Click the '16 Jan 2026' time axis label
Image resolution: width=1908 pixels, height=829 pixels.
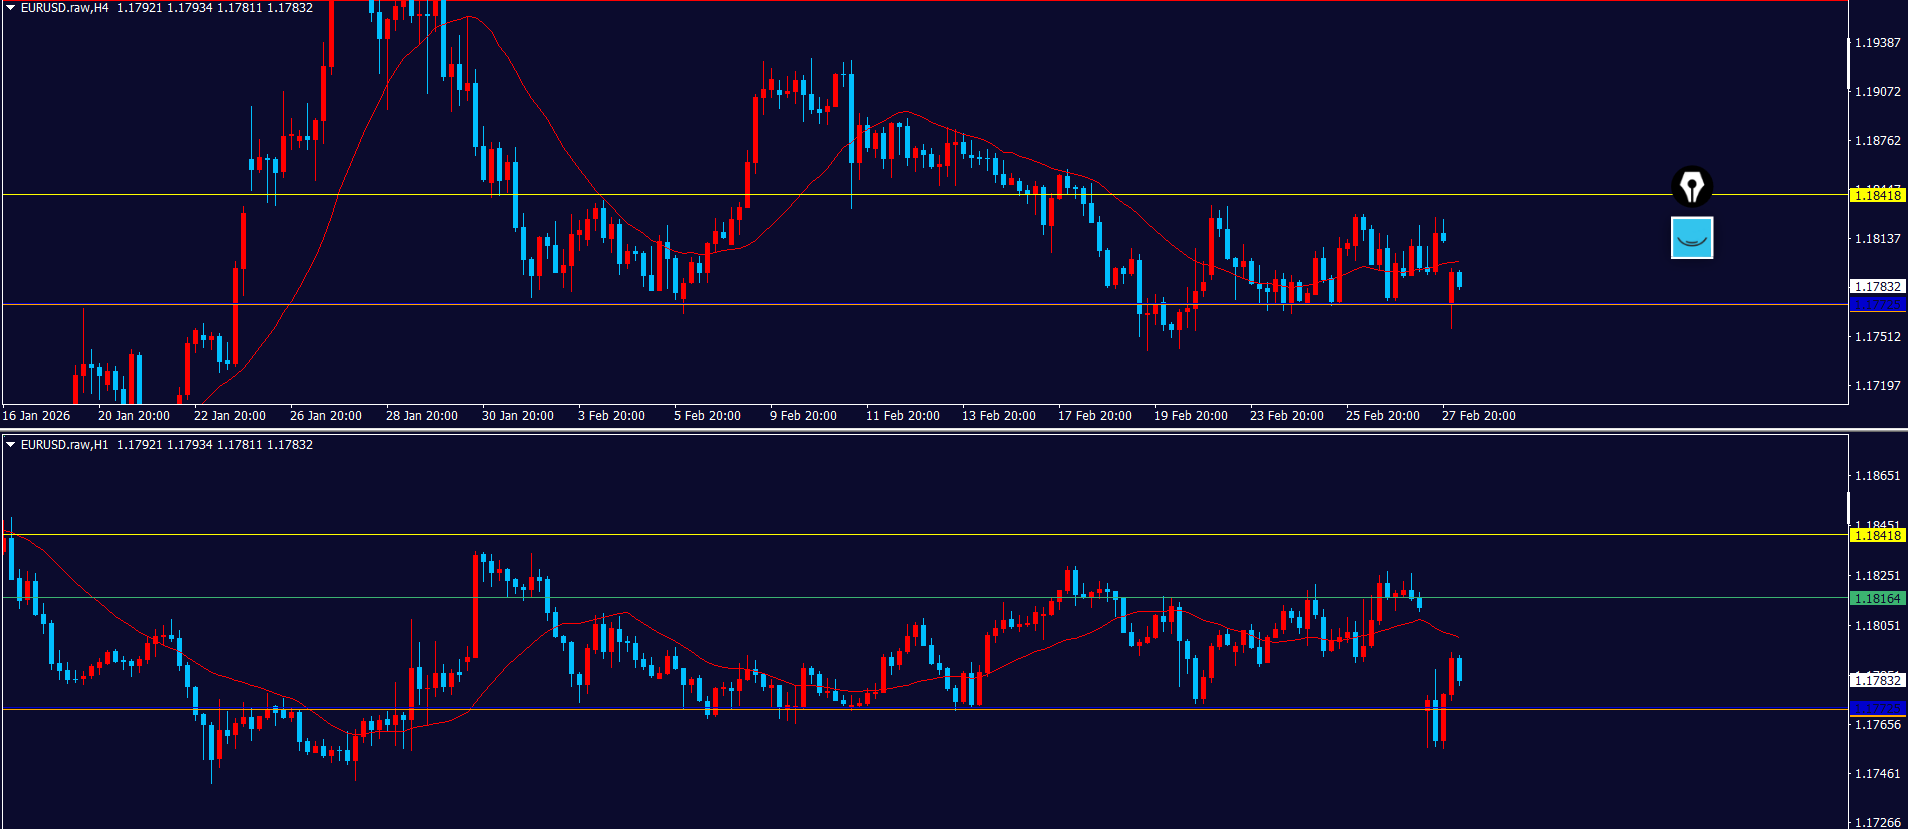37,416
